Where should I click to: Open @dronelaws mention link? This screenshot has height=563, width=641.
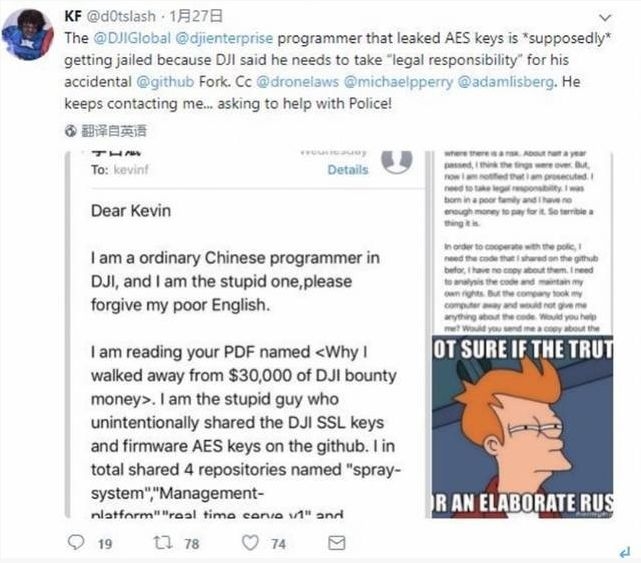[298, 82]
